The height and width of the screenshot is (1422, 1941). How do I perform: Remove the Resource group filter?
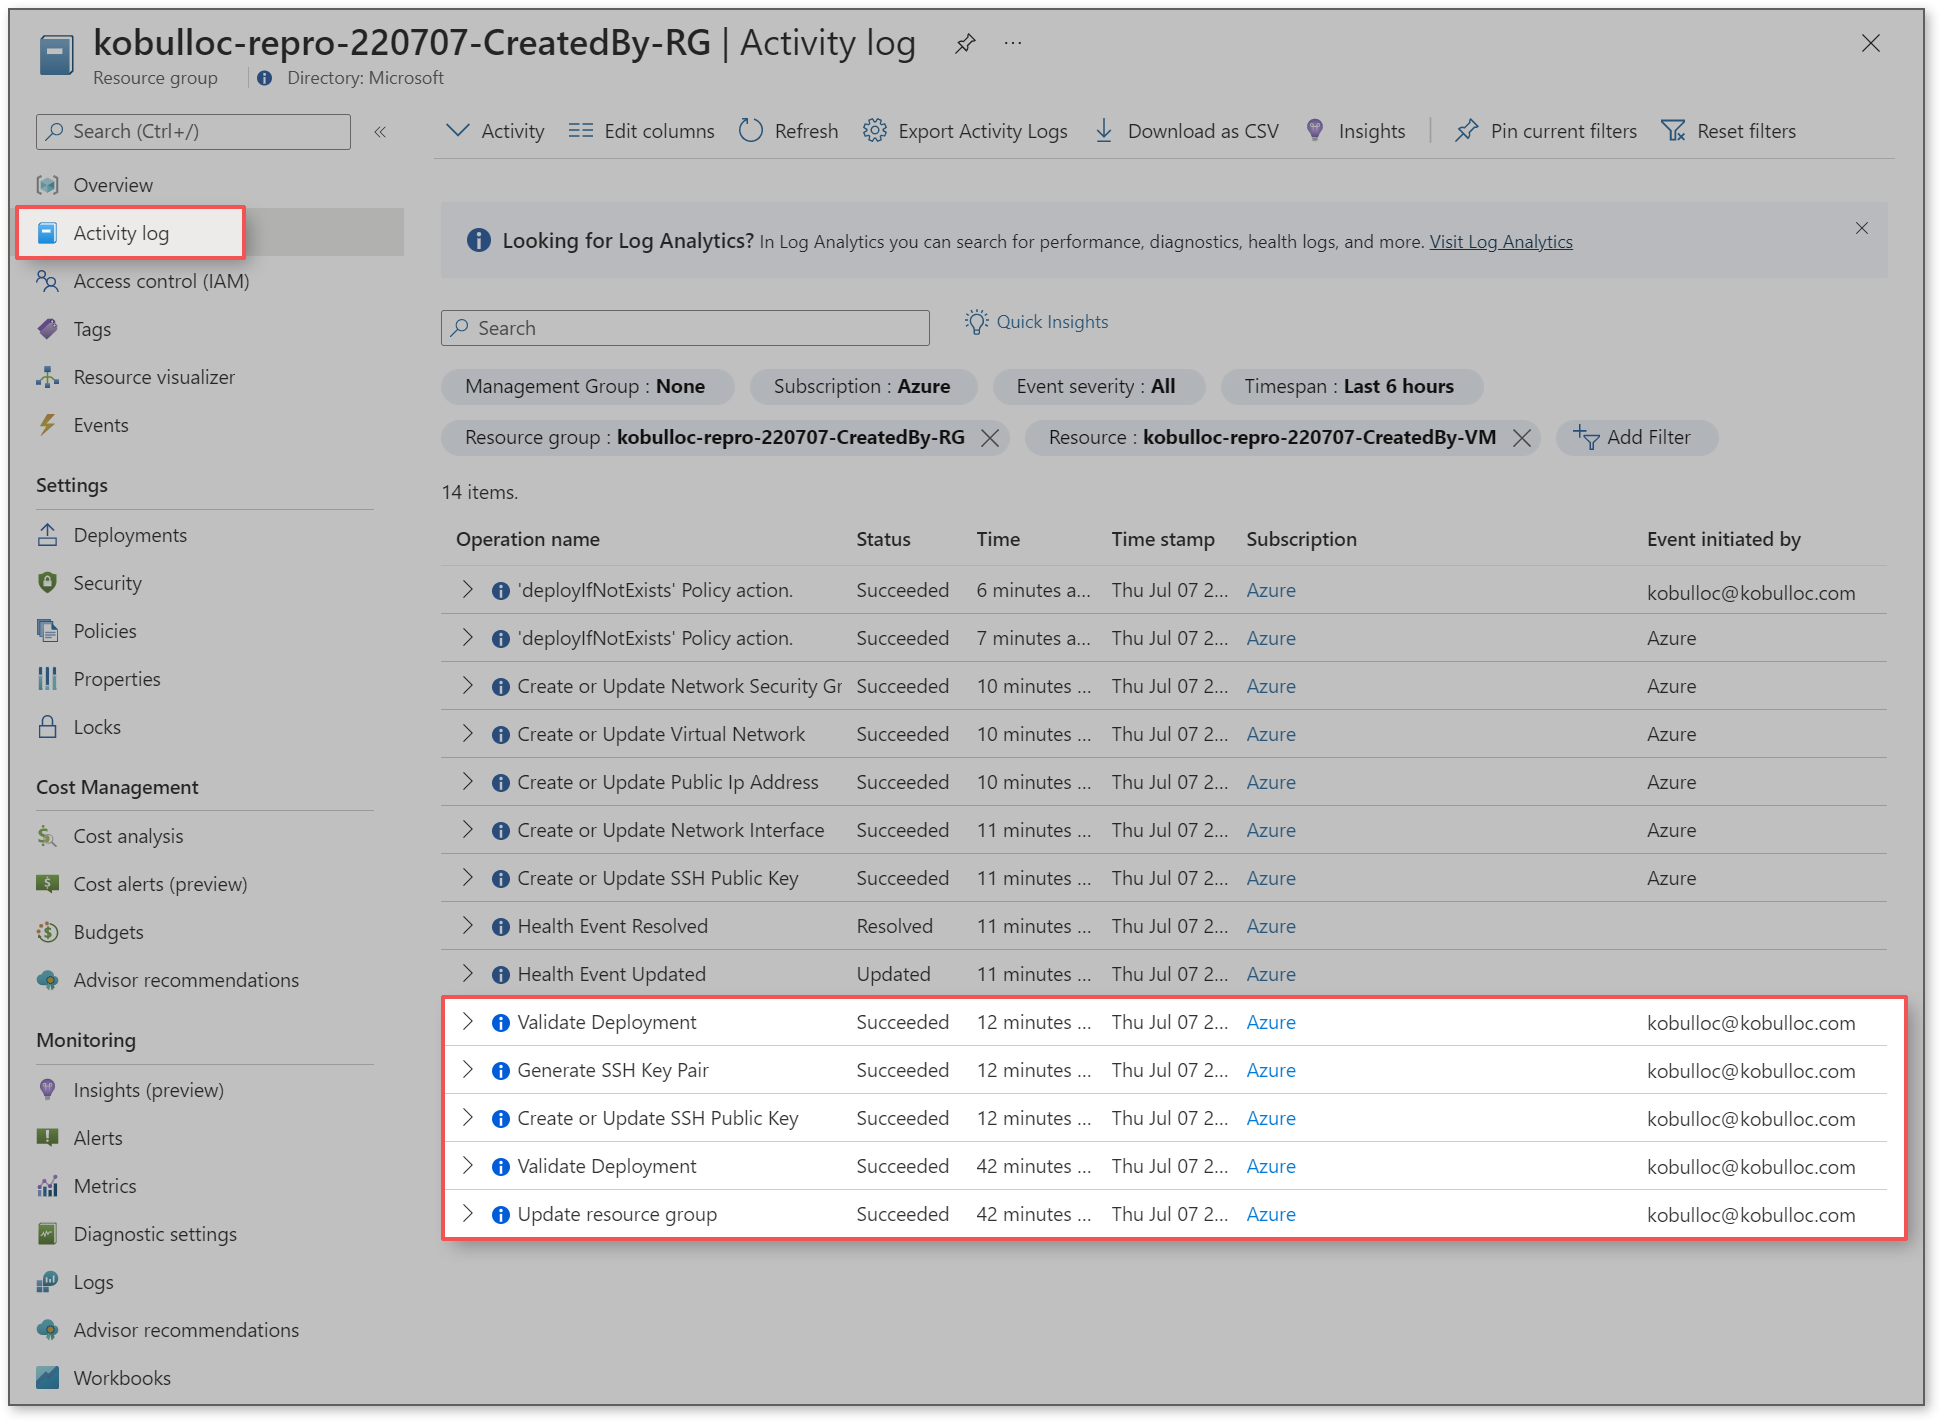pyautogui.click(x=989, y=438)
